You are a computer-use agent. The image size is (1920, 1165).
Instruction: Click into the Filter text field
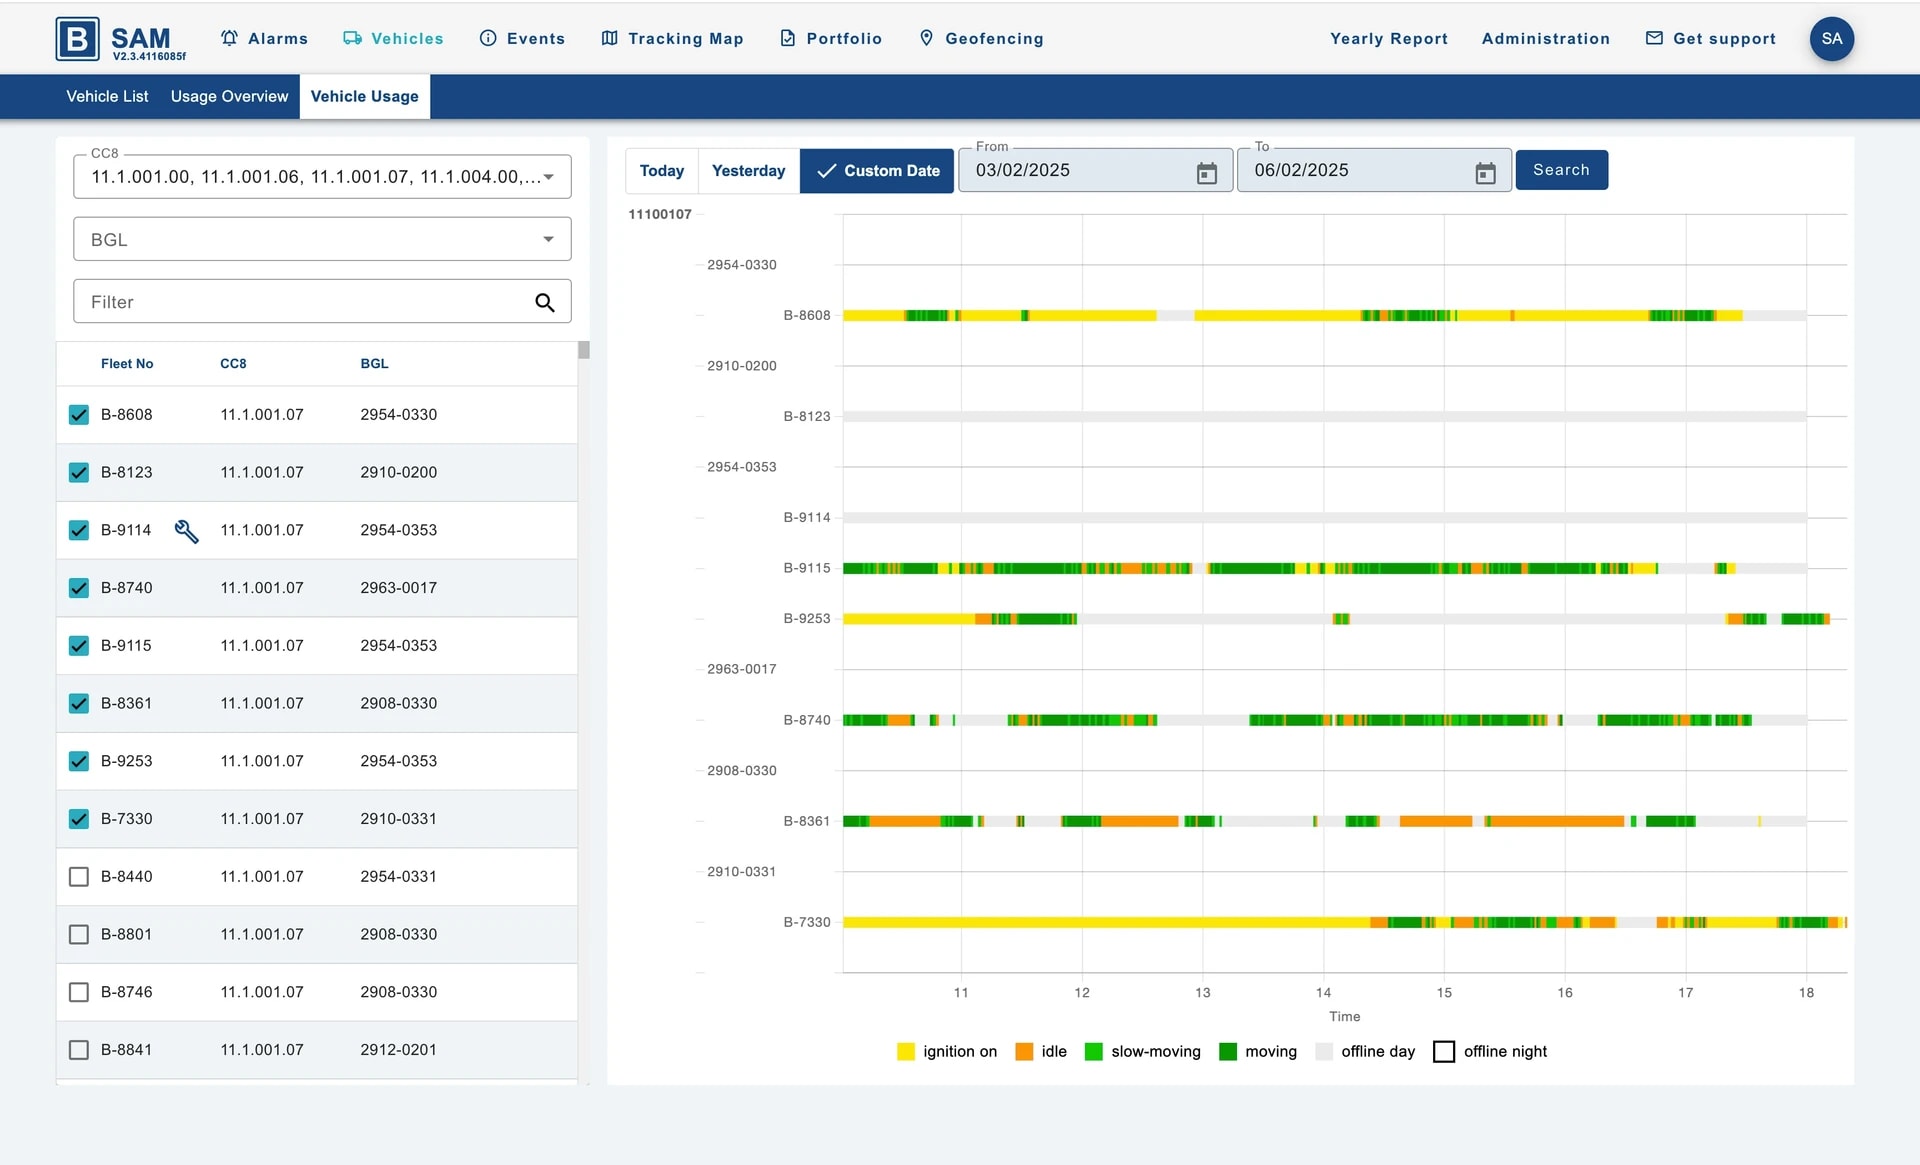(x=300, y=302)
